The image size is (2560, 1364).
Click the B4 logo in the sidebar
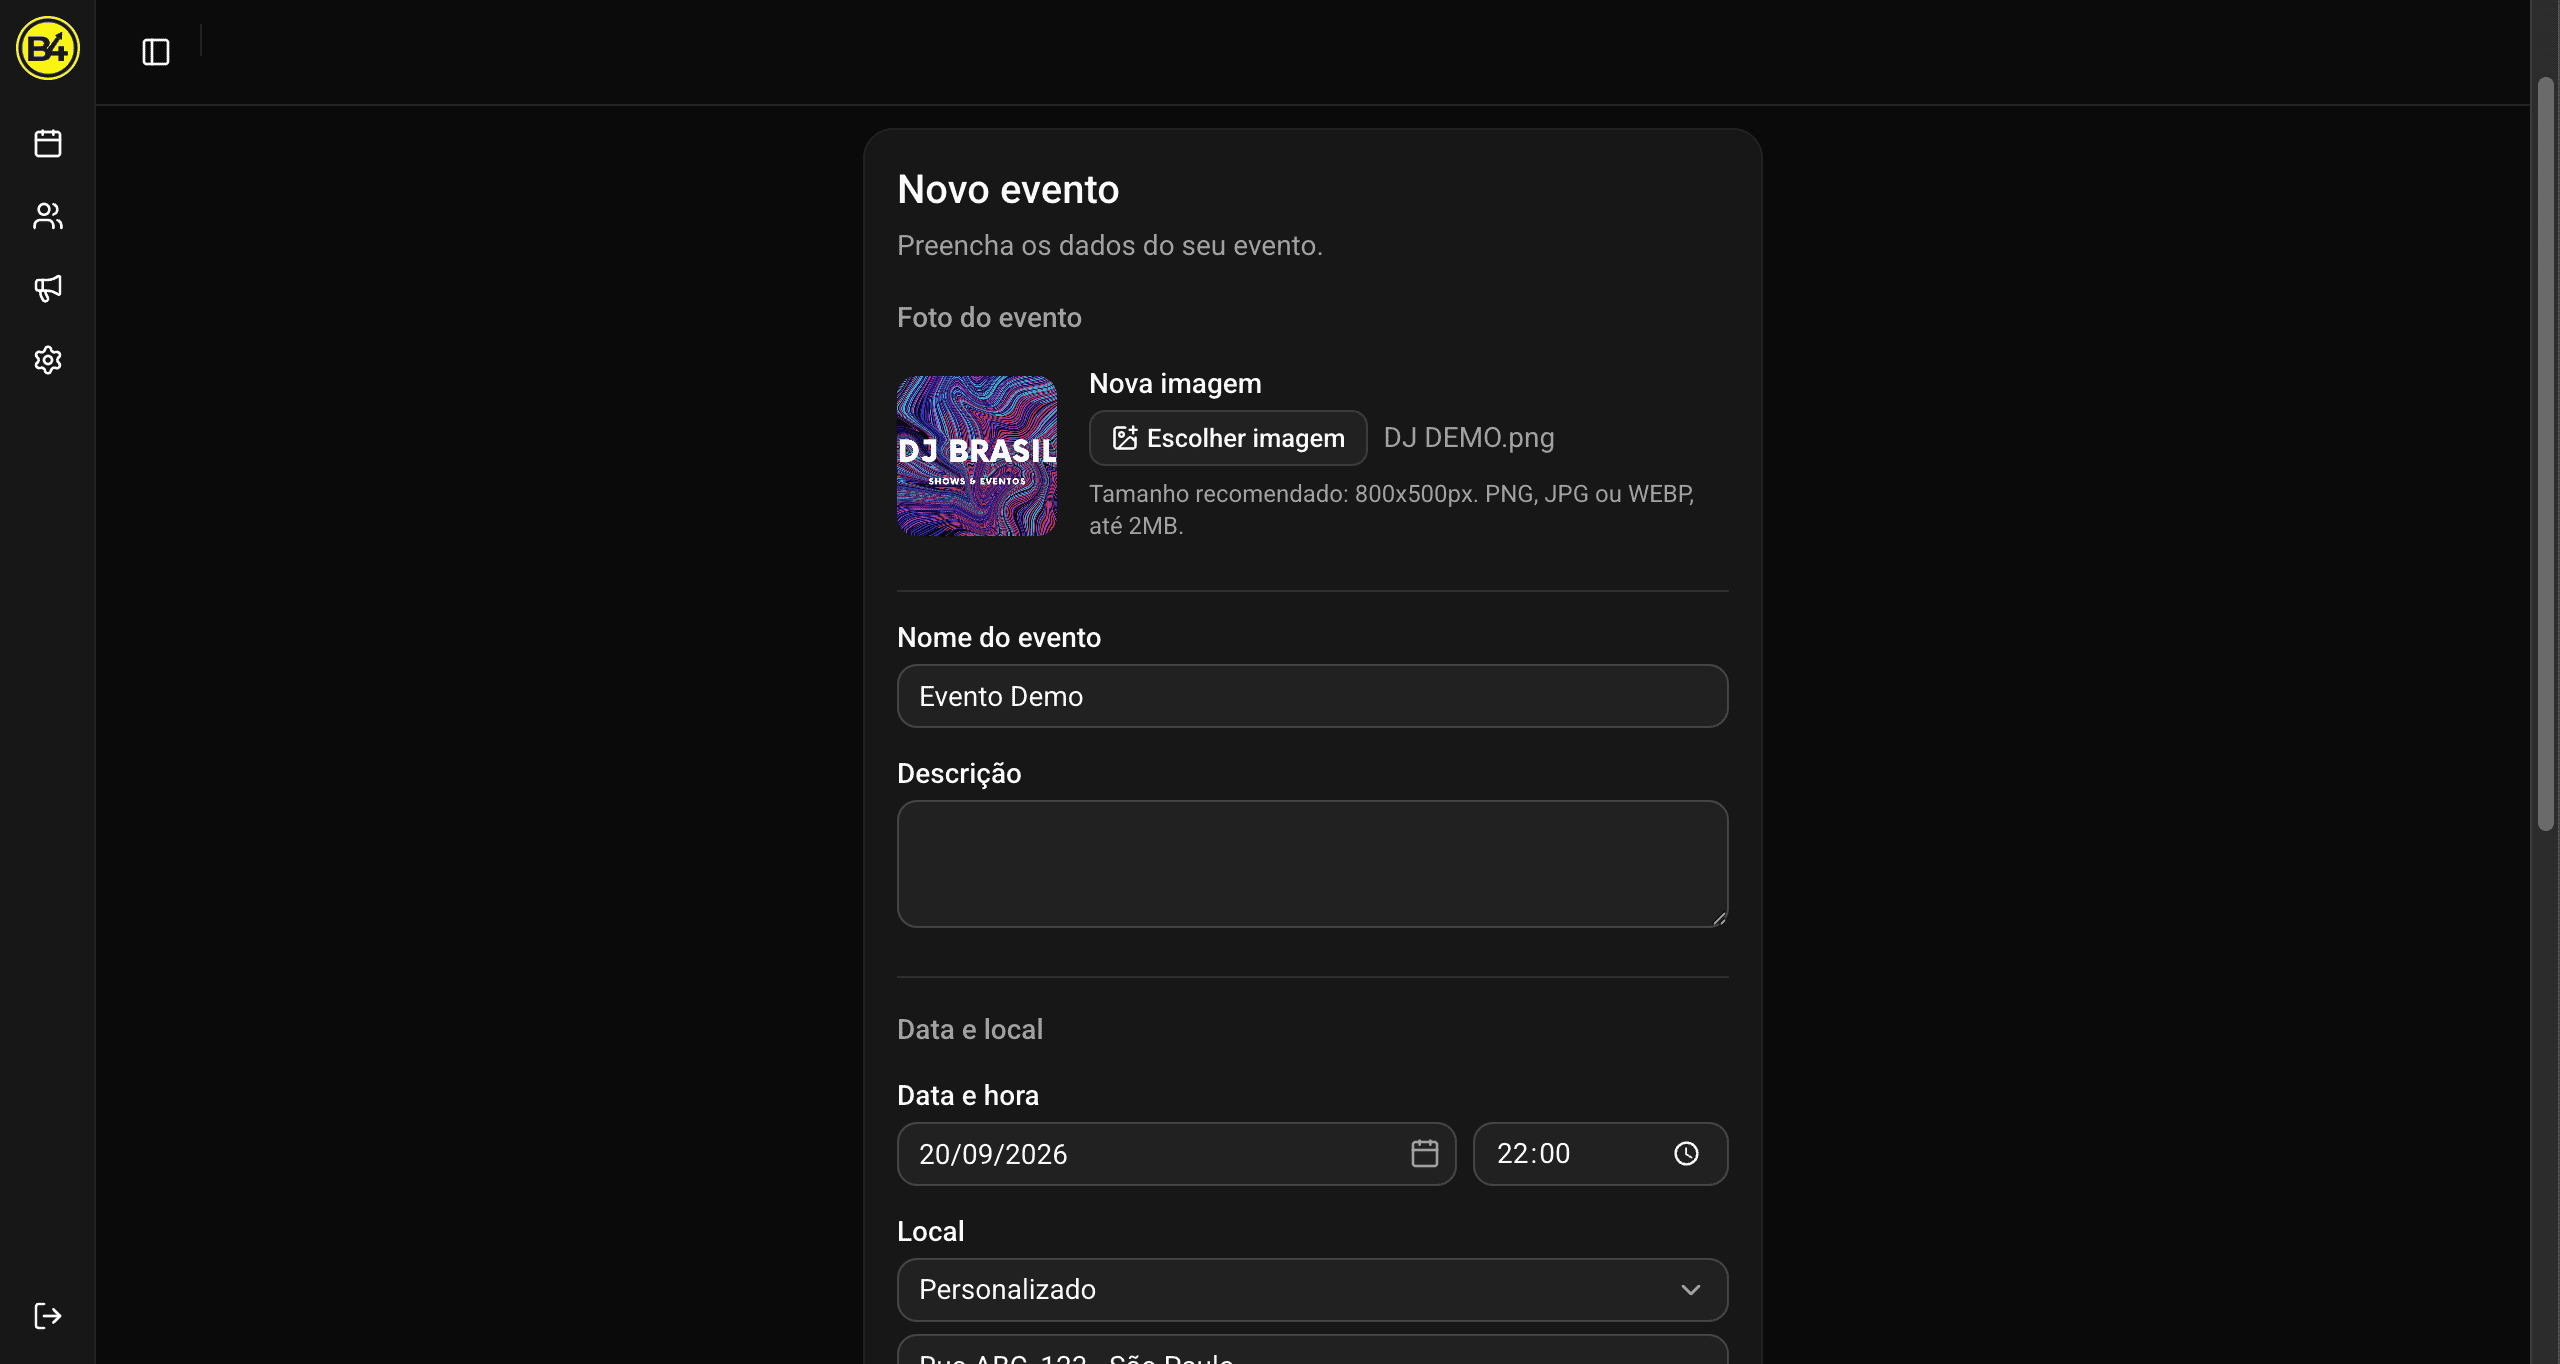click(x=47, y=48)
